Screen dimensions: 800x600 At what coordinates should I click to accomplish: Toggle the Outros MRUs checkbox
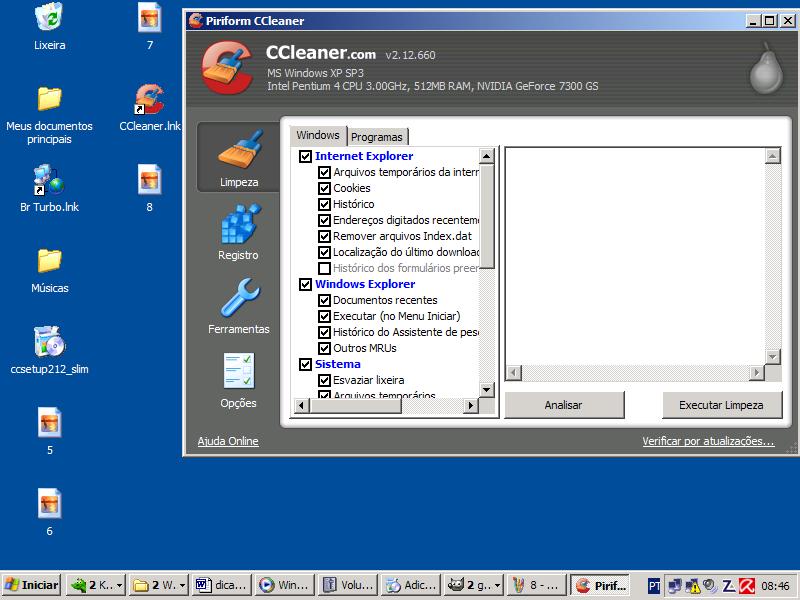click(x=324, y=348)
